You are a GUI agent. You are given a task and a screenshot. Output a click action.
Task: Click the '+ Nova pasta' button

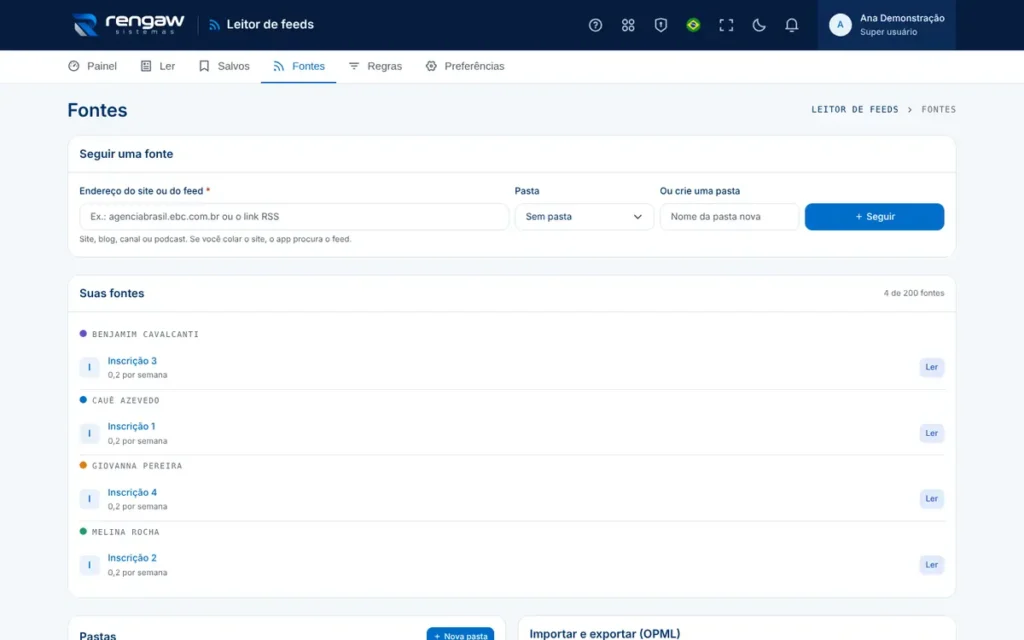pyautogui.click(x=460, y=635)
